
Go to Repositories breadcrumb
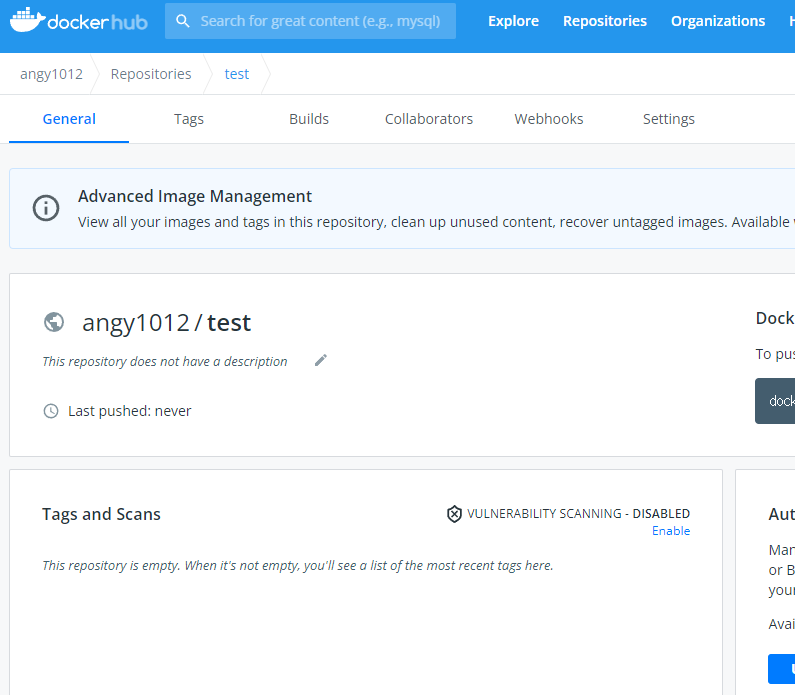click(151, 74)
